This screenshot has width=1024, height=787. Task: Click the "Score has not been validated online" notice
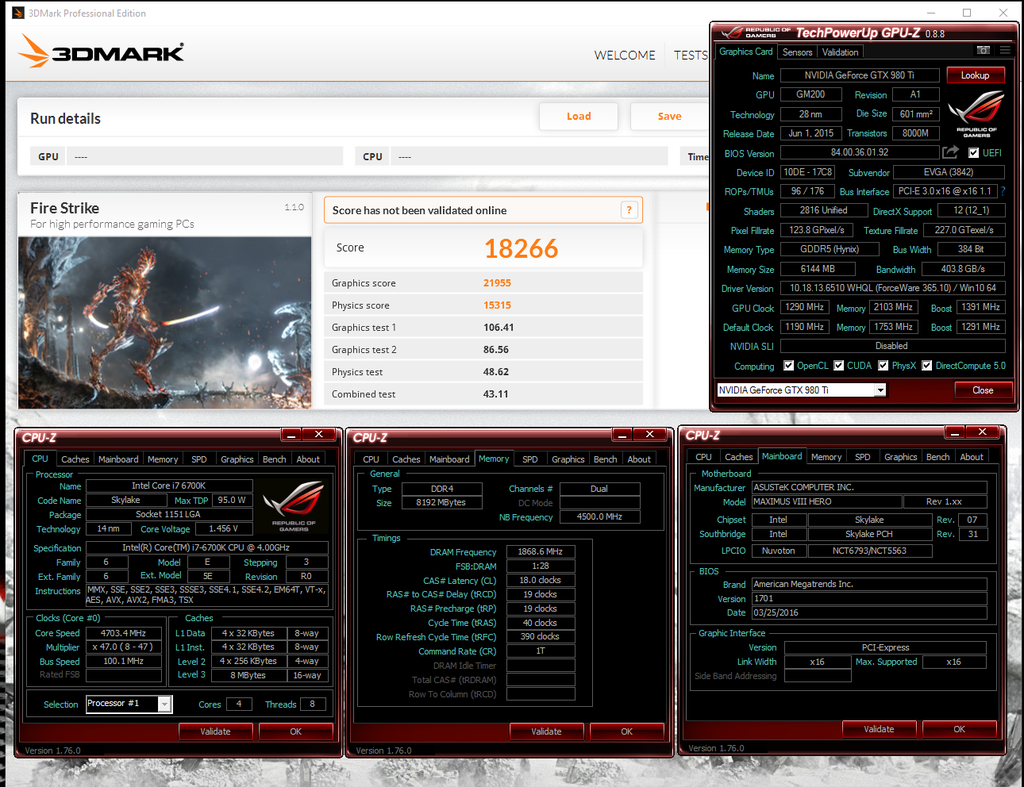tap(483, 210)
